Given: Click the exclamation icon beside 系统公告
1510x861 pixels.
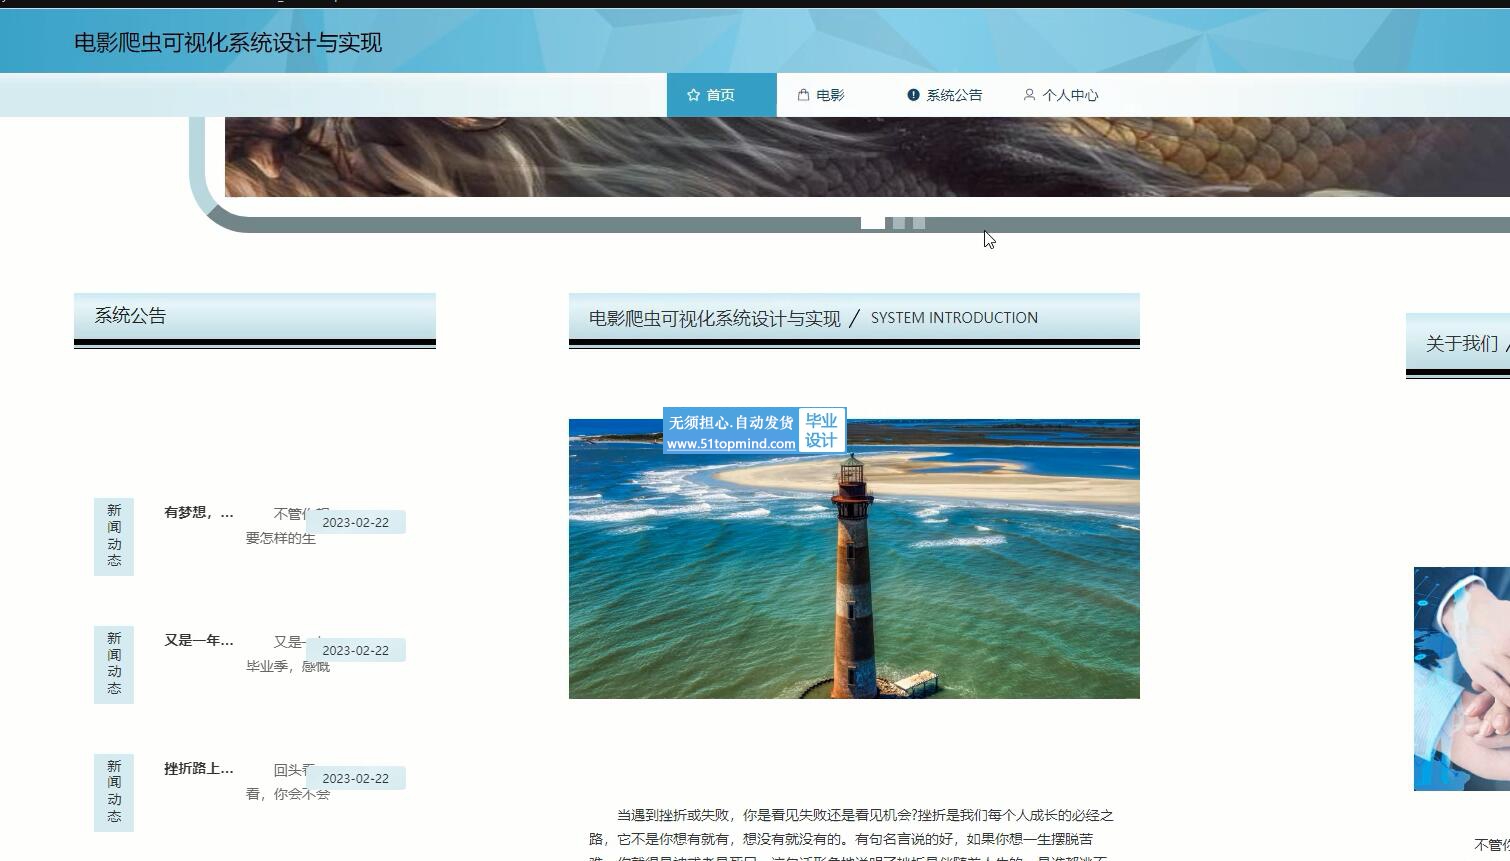Looking at the screenshot, I should point(913,95).
